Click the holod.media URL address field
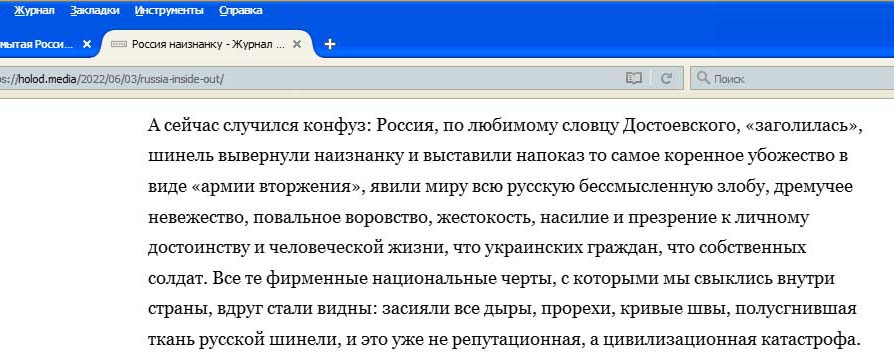This screenshot has height=361, width=894. [308, 79]
